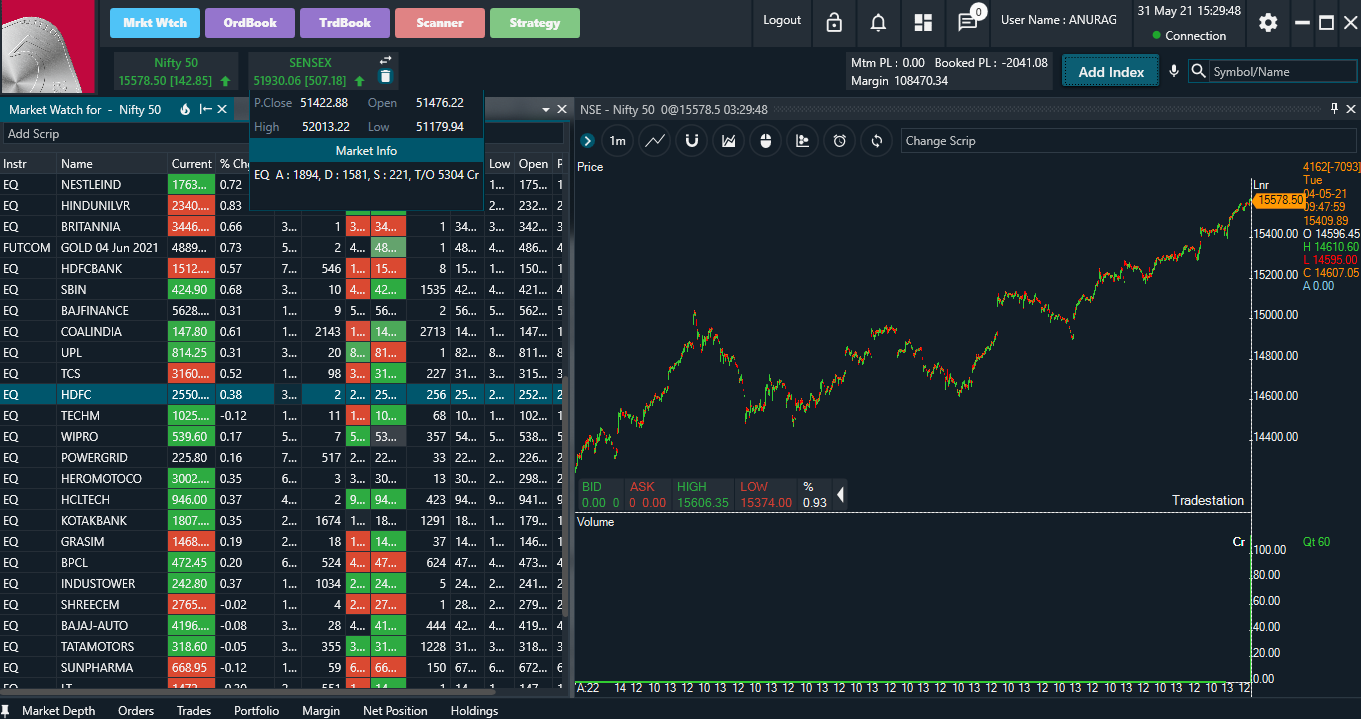Viewport: 1361px width, 719px height.
Task: Click the Connection status indicator
Action: coord(1189,36)
